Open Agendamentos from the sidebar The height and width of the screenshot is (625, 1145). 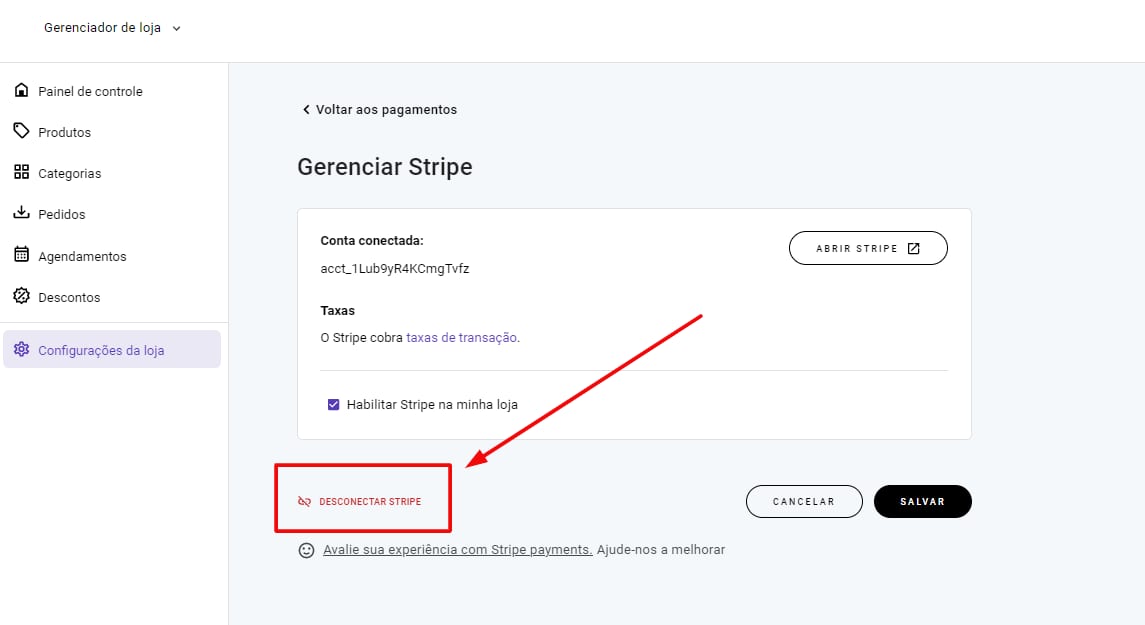pyautogui.click(x=82, y=256)
